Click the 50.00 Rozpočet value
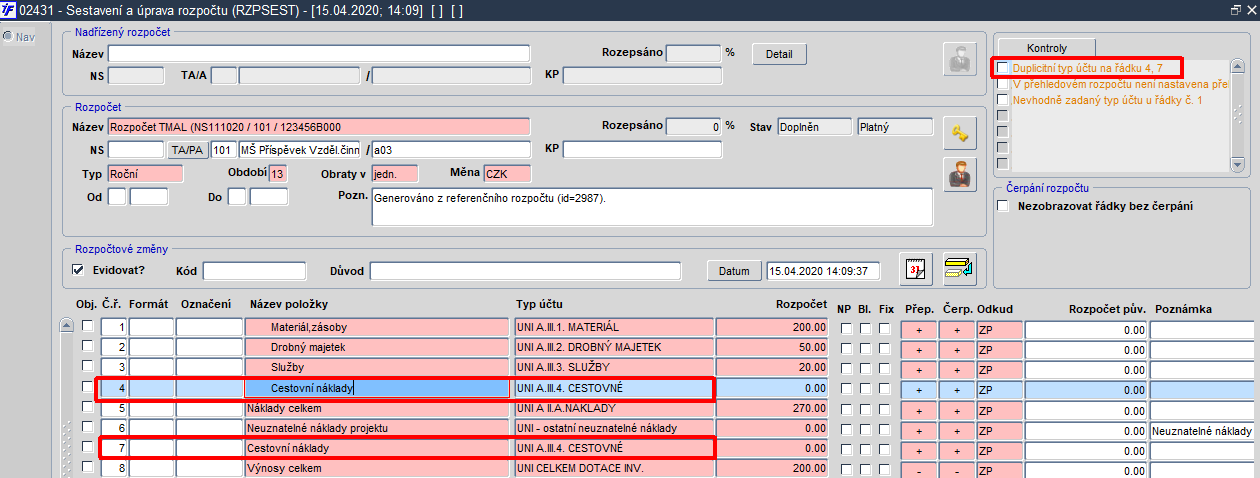Viewport: 1260px width, 478px height. coord(774,348)
